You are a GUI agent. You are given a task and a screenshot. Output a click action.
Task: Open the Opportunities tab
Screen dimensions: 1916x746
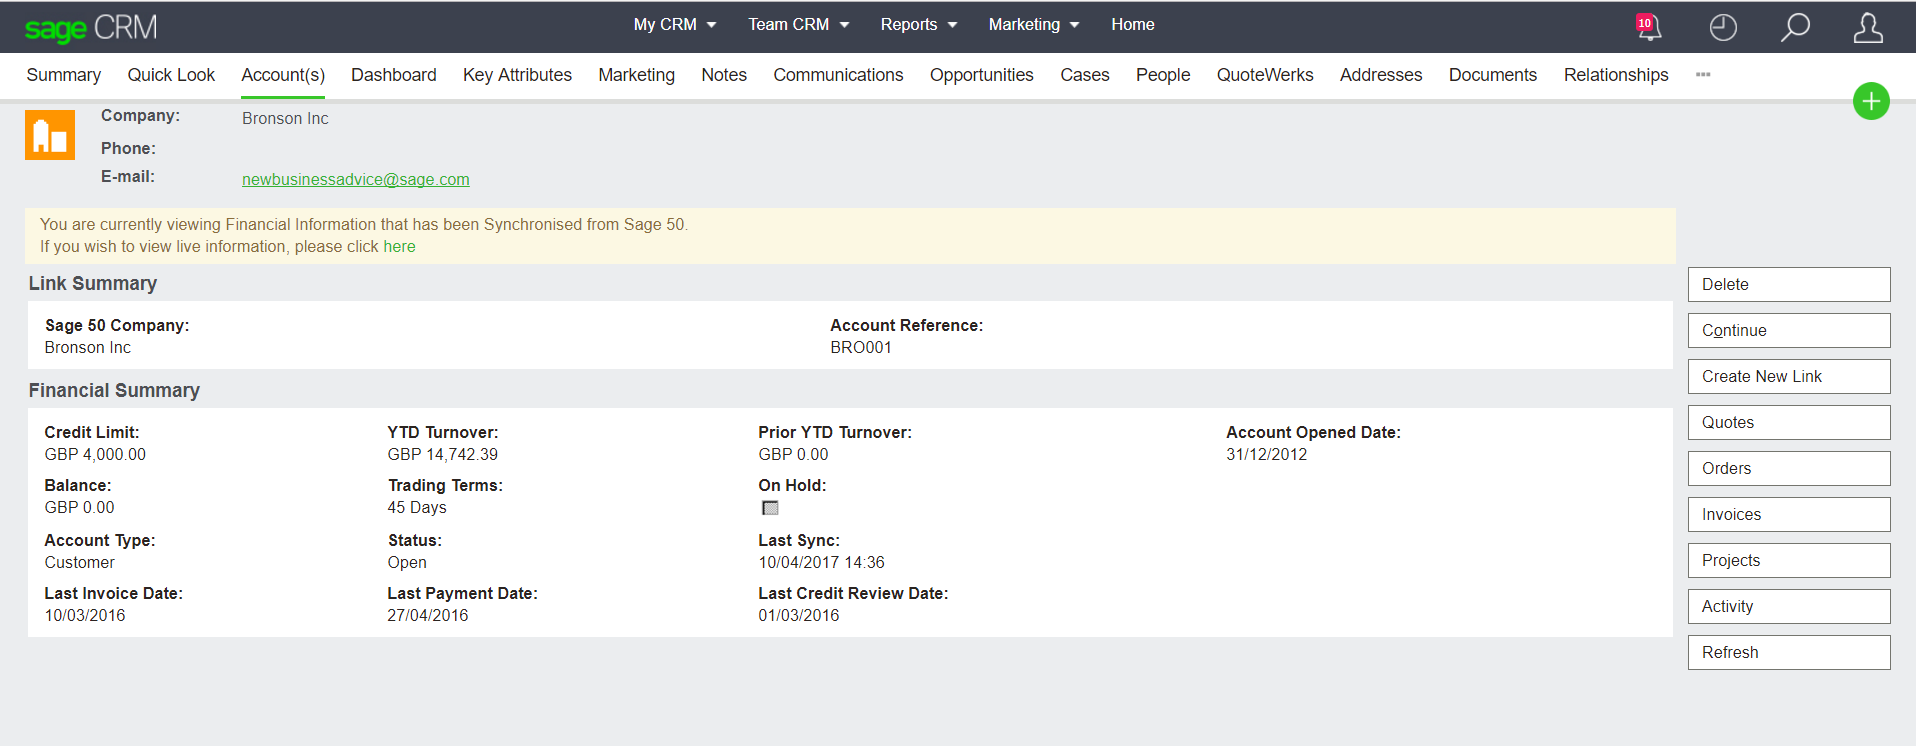pos(982,75)
